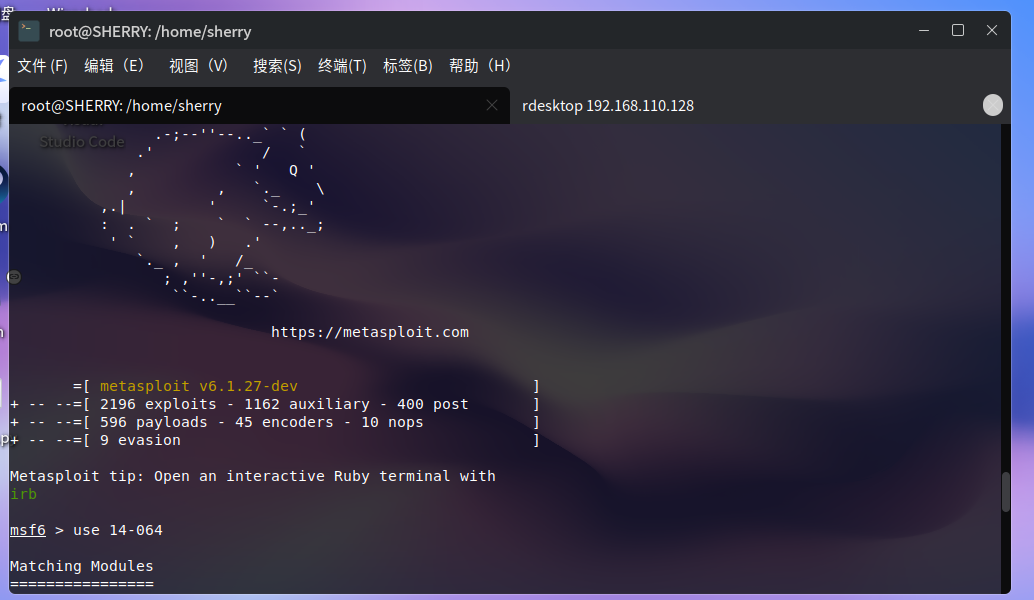Click the green irb text

[23, 494]
